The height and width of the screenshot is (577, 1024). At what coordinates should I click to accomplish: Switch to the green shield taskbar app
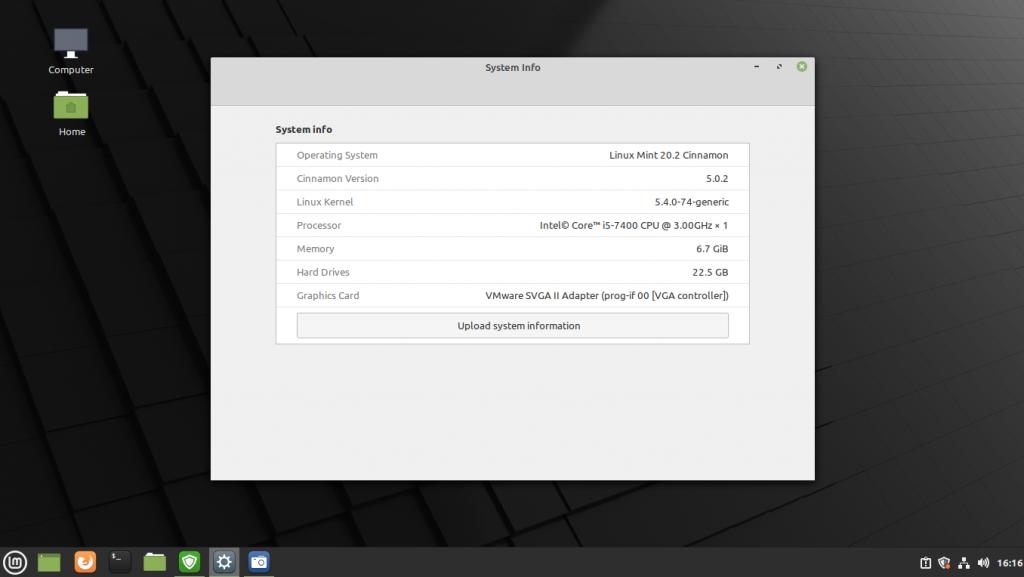[x=189, y=562]
